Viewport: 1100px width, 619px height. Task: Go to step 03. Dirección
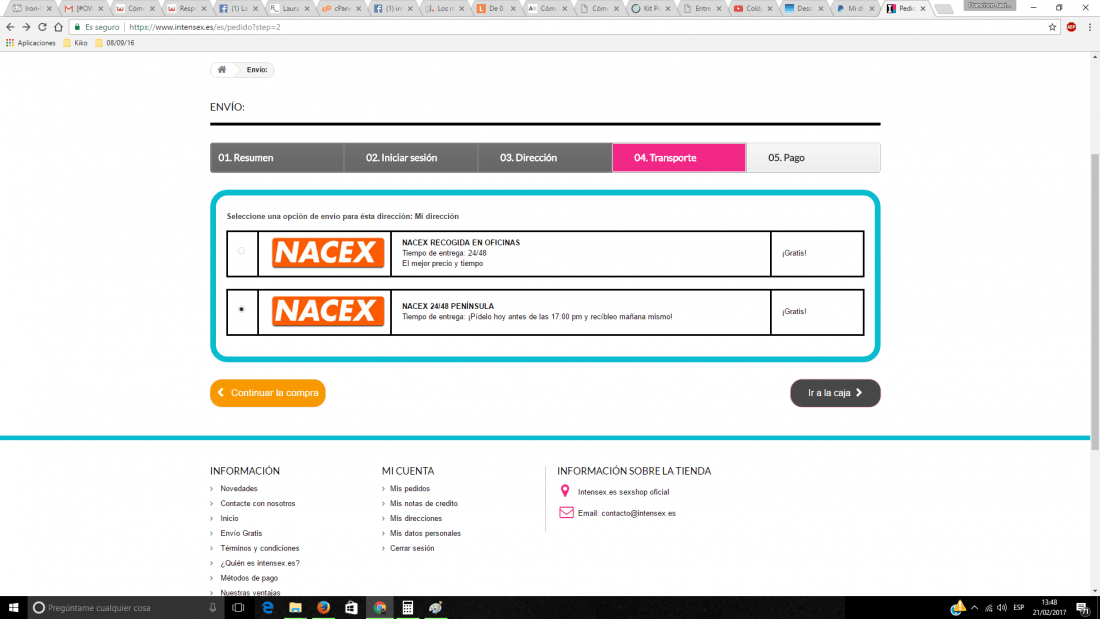tap(545, 158)
